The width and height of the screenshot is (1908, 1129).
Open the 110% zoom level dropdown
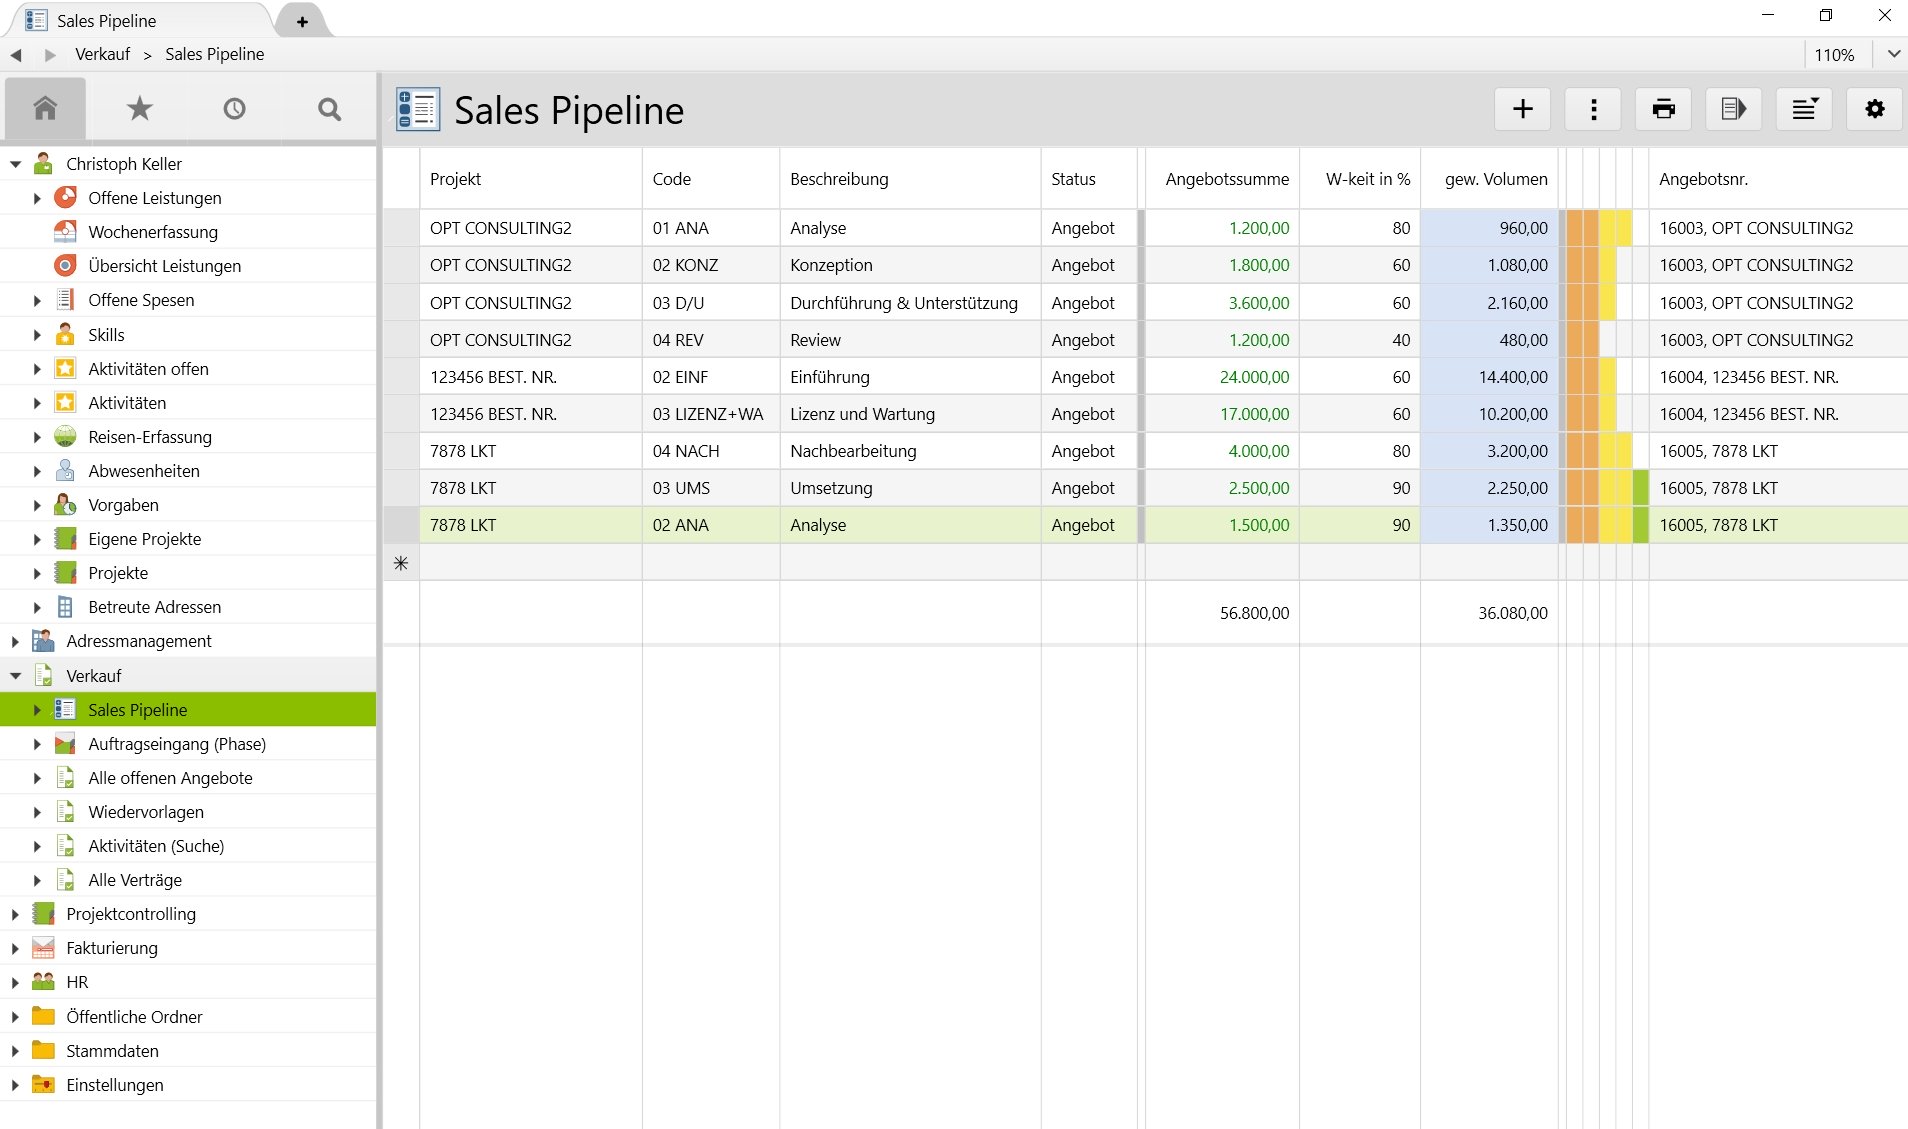click(x=1893, y=54)
